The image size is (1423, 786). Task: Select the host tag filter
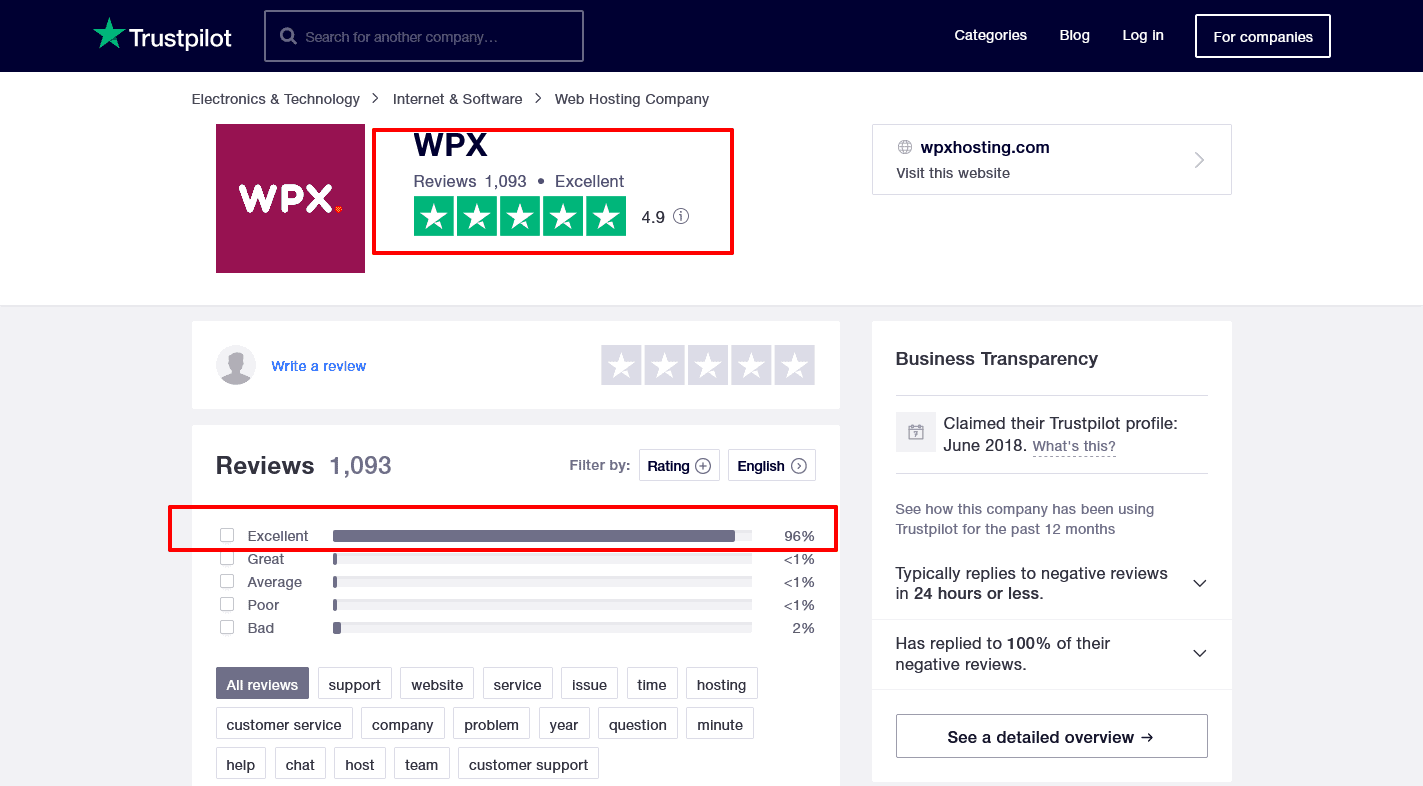(x=360, y=764)
